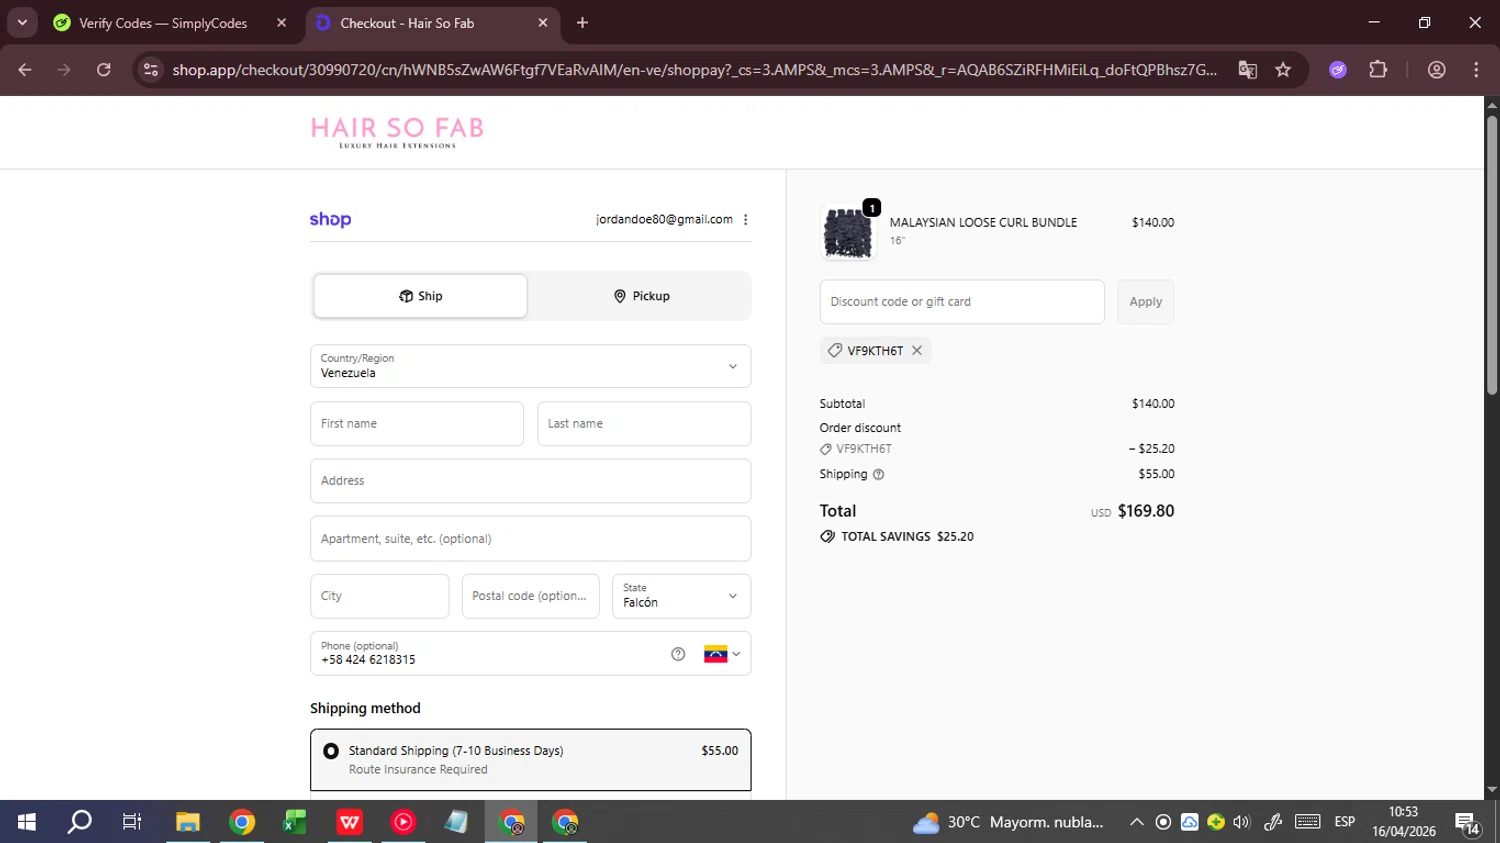Screen dimensions: 1500x843
Task: Click into the Address field
Action: [x=531, y=481]
